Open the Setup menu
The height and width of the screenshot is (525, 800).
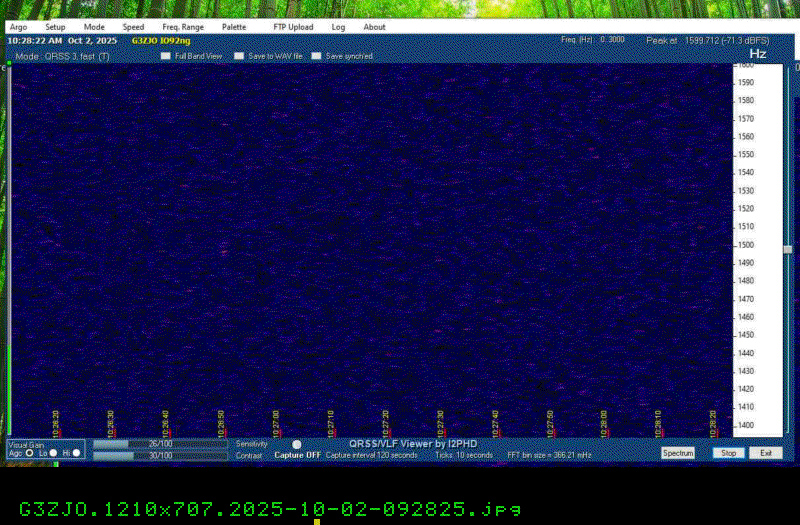click(x=55, y=27)
